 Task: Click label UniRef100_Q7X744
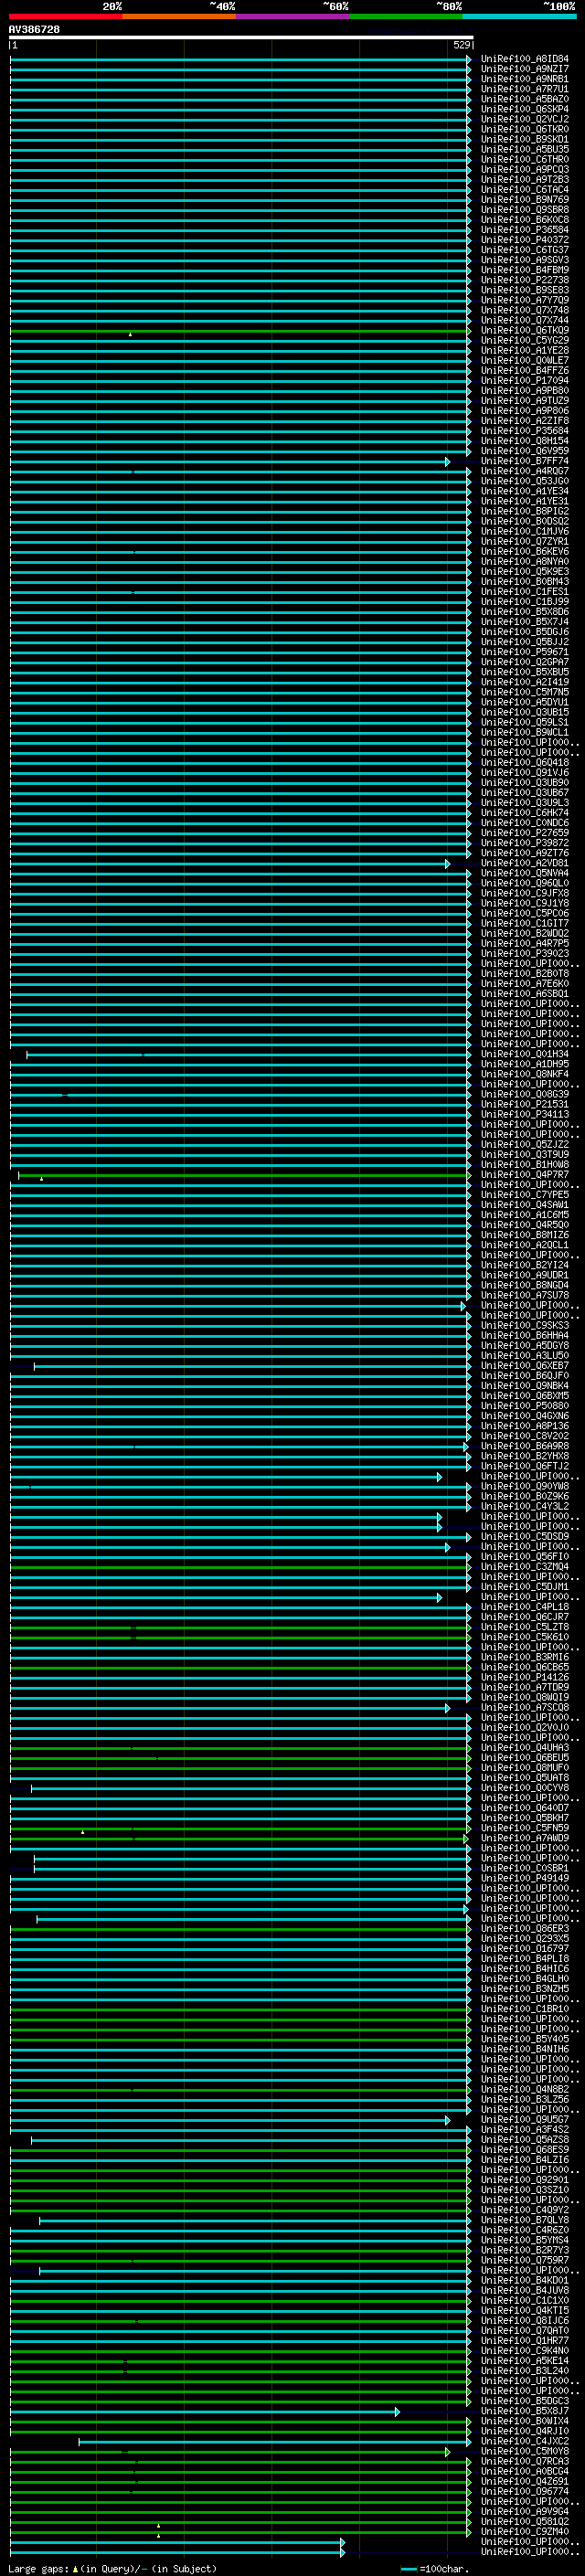click(524, 320)
